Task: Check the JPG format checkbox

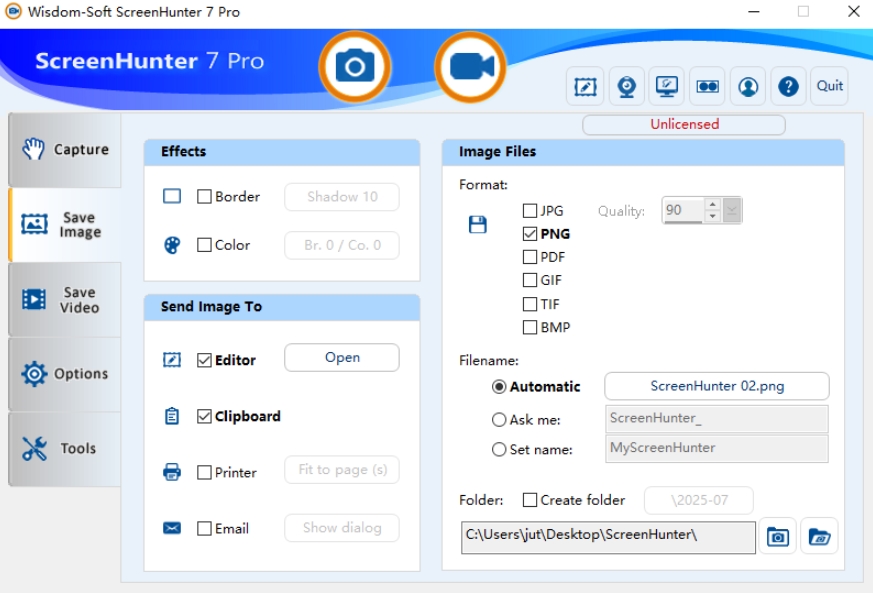Action: coord(530,210)
